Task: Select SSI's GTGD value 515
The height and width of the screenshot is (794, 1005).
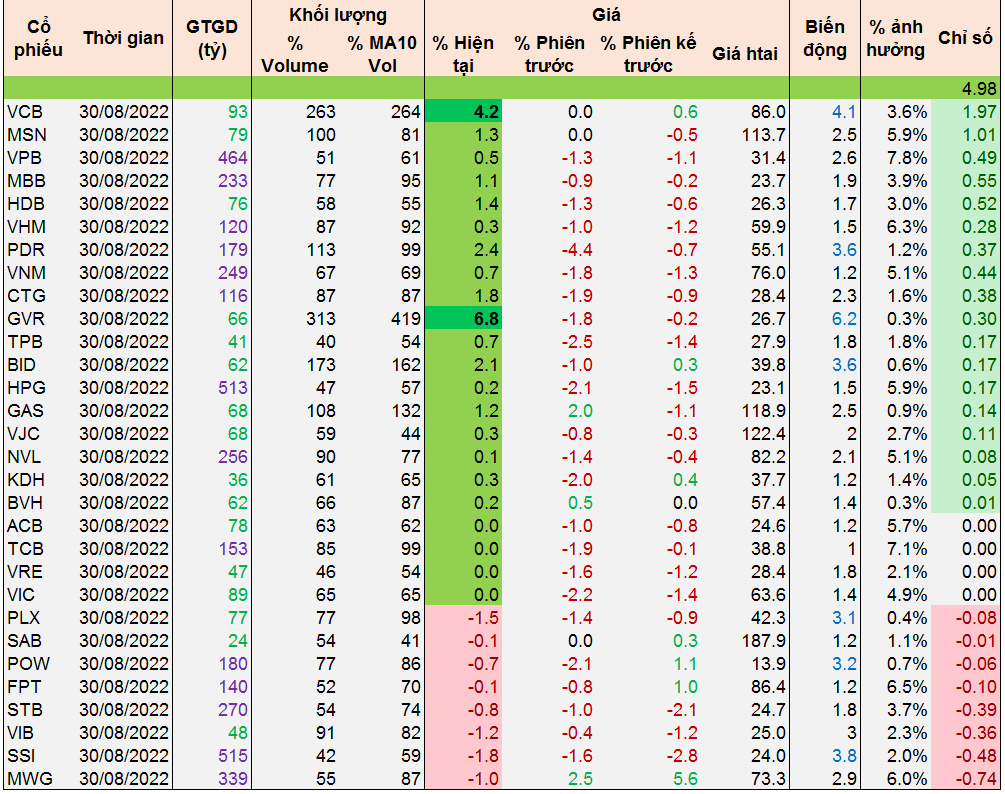Action: (x=233, y=756)
